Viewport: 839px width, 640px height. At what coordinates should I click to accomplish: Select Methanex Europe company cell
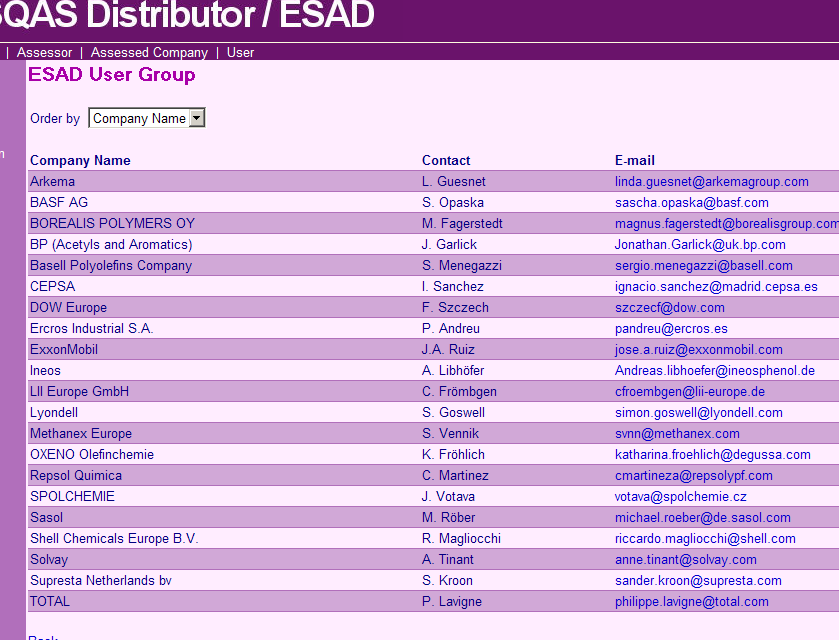click(x=81, y=433)
